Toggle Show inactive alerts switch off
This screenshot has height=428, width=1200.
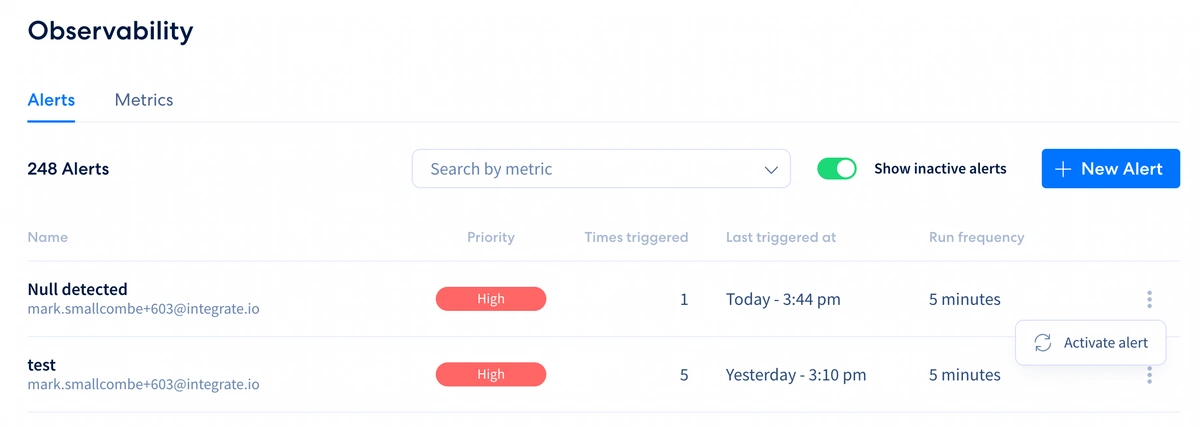tap(837, 169)
